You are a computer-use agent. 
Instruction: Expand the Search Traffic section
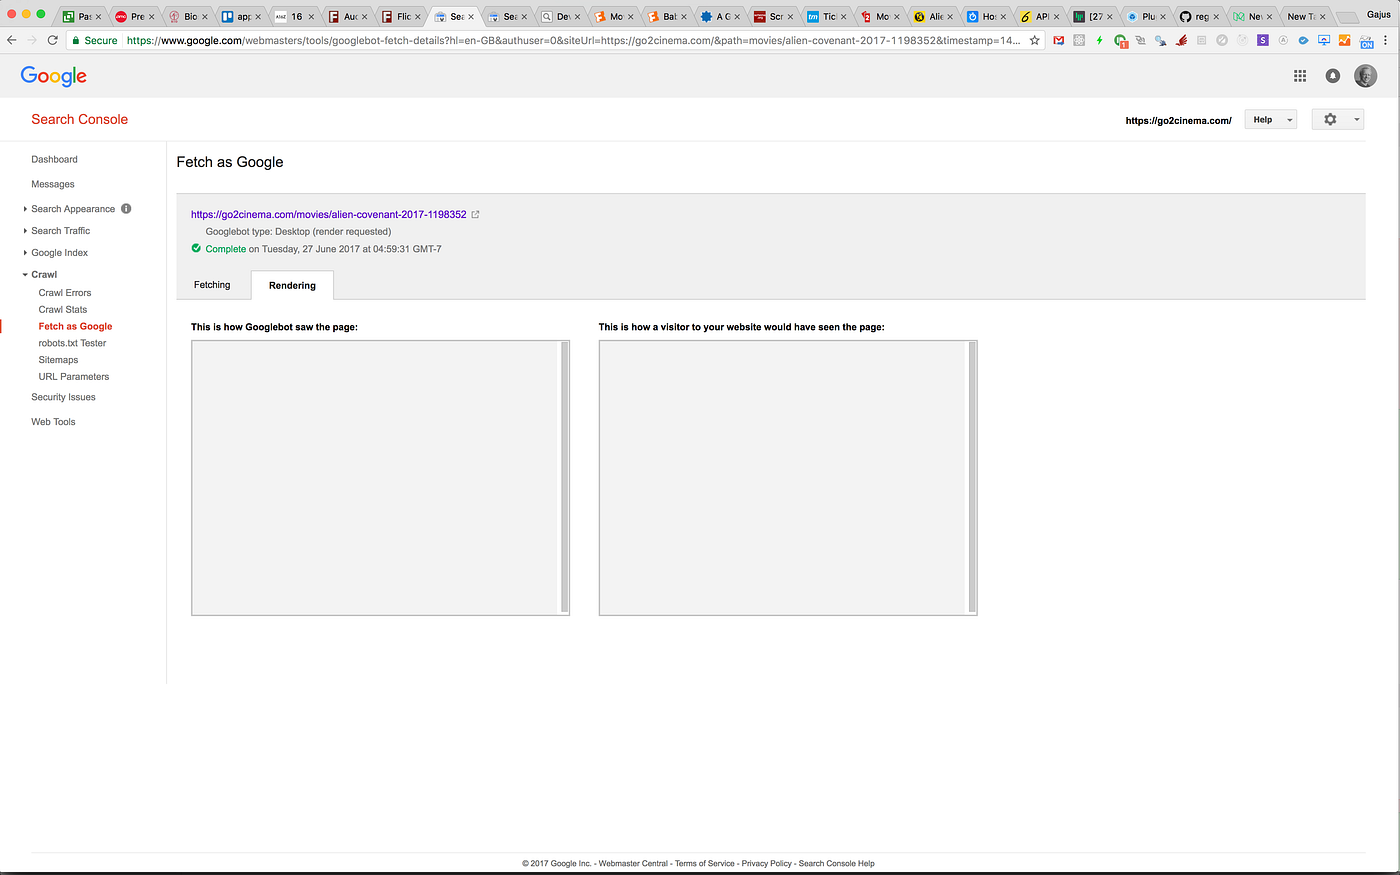pyautogui.click(x=60, y=231)
